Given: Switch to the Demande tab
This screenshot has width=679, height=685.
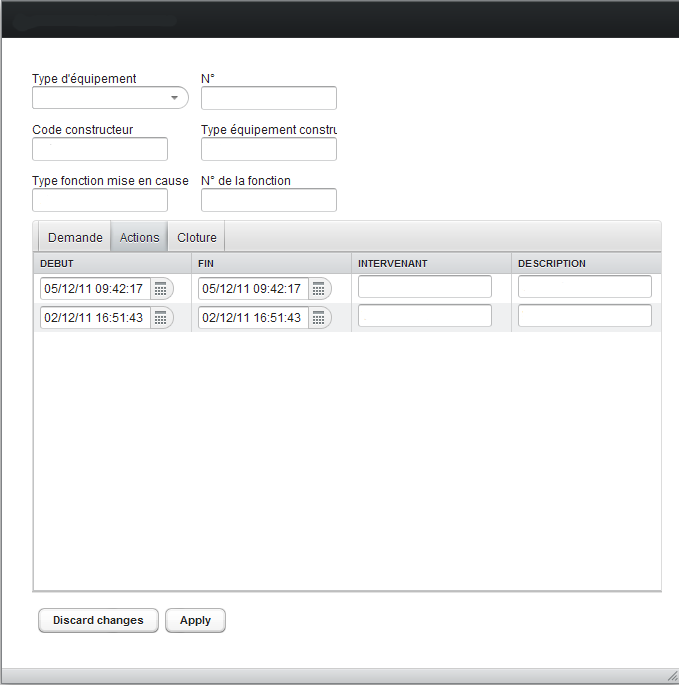Looking at the screenshot, I should tap(75, 238).
